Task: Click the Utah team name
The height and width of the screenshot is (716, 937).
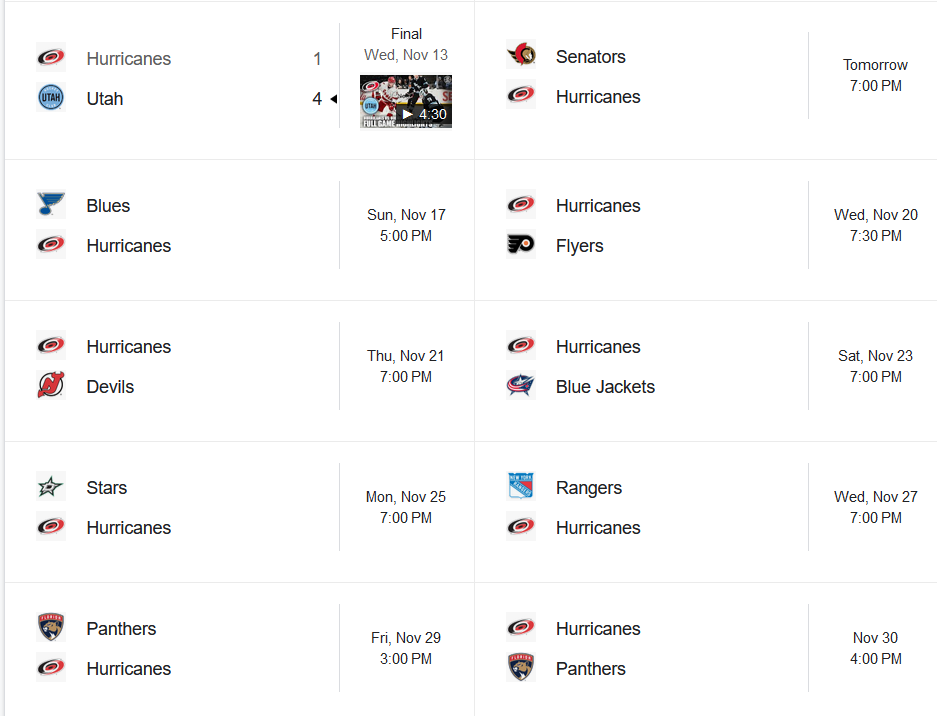Action: [x=105, y=99]
